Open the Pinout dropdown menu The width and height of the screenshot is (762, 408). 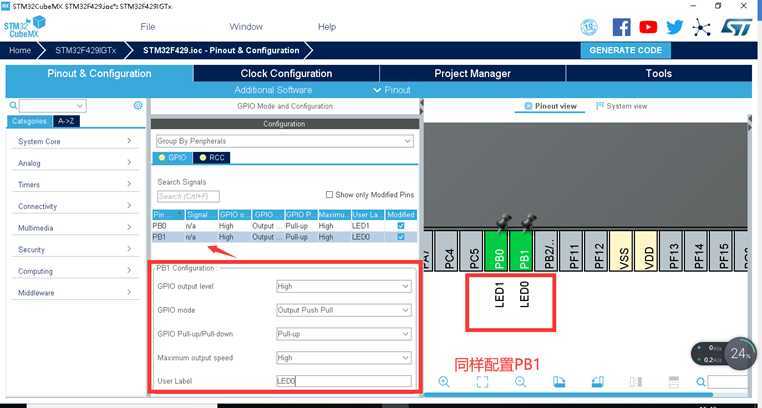392,90
